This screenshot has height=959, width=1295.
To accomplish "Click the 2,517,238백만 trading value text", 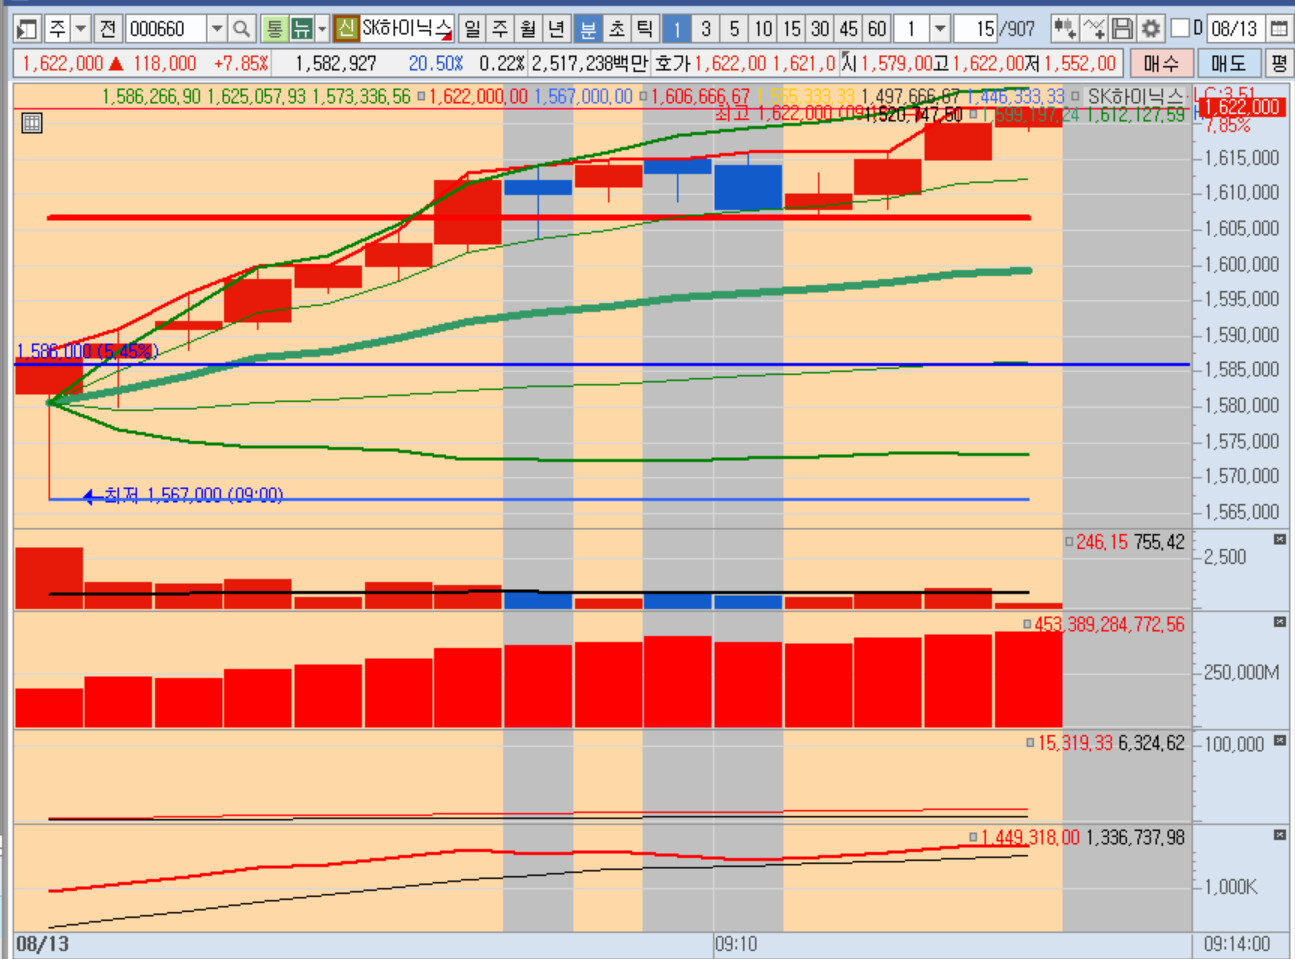I will [x=589, y=64].
